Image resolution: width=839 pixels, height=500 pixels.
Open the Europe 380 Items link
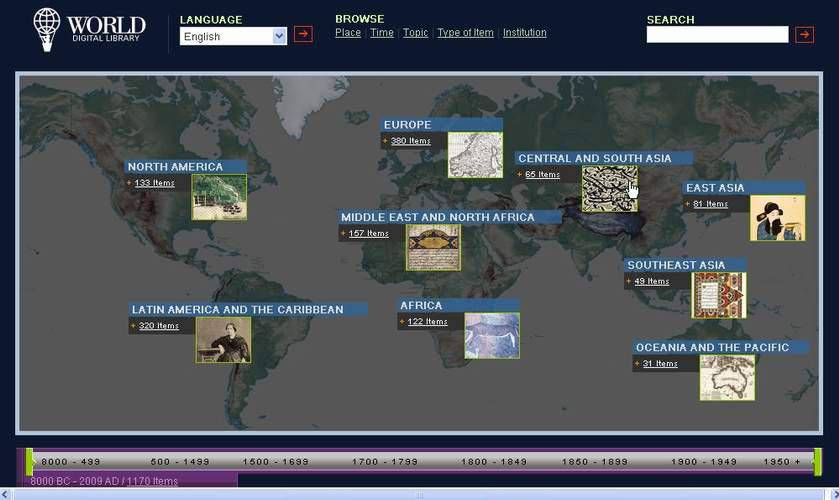tap(410, 141)
